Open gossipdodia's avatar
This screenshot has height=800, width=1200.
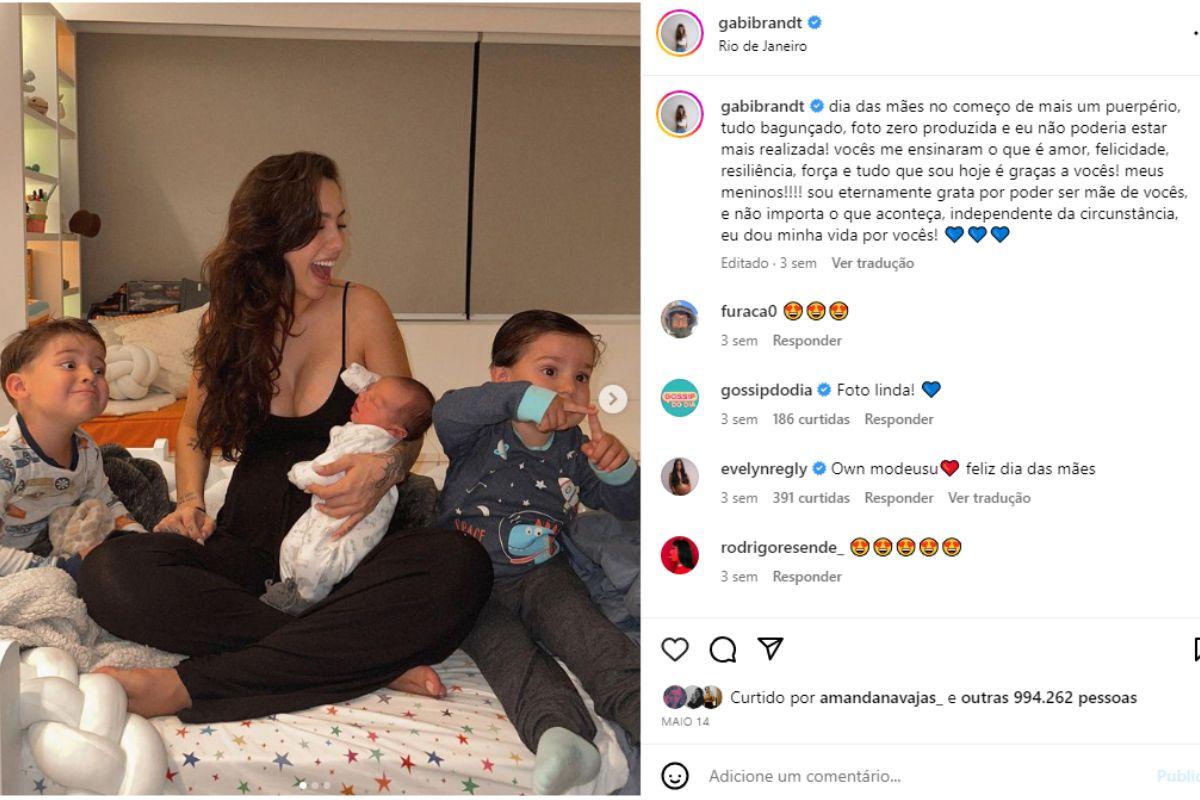[680, 398]
